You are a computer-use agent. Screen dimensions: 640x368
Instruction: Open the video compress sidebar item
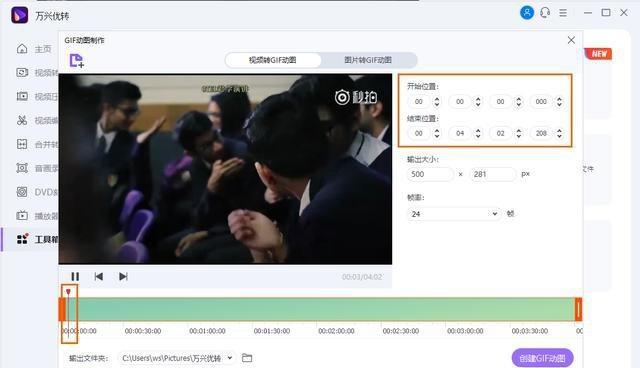pos(37,96)
